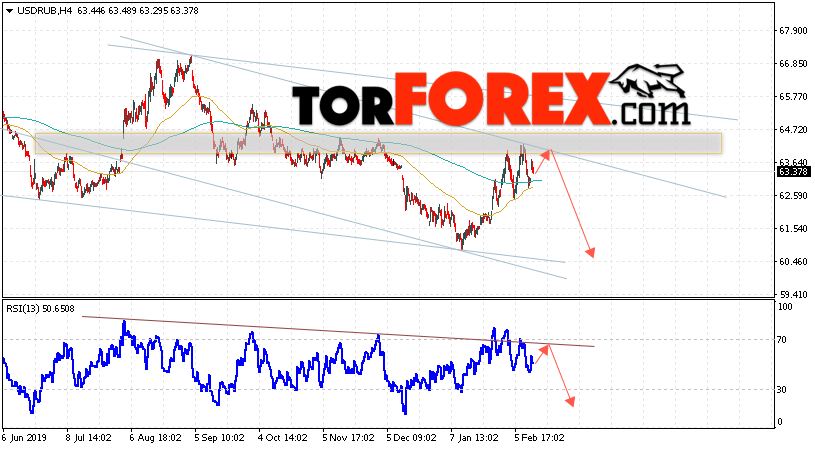Click the RSI 70 level label

point(782,339)
